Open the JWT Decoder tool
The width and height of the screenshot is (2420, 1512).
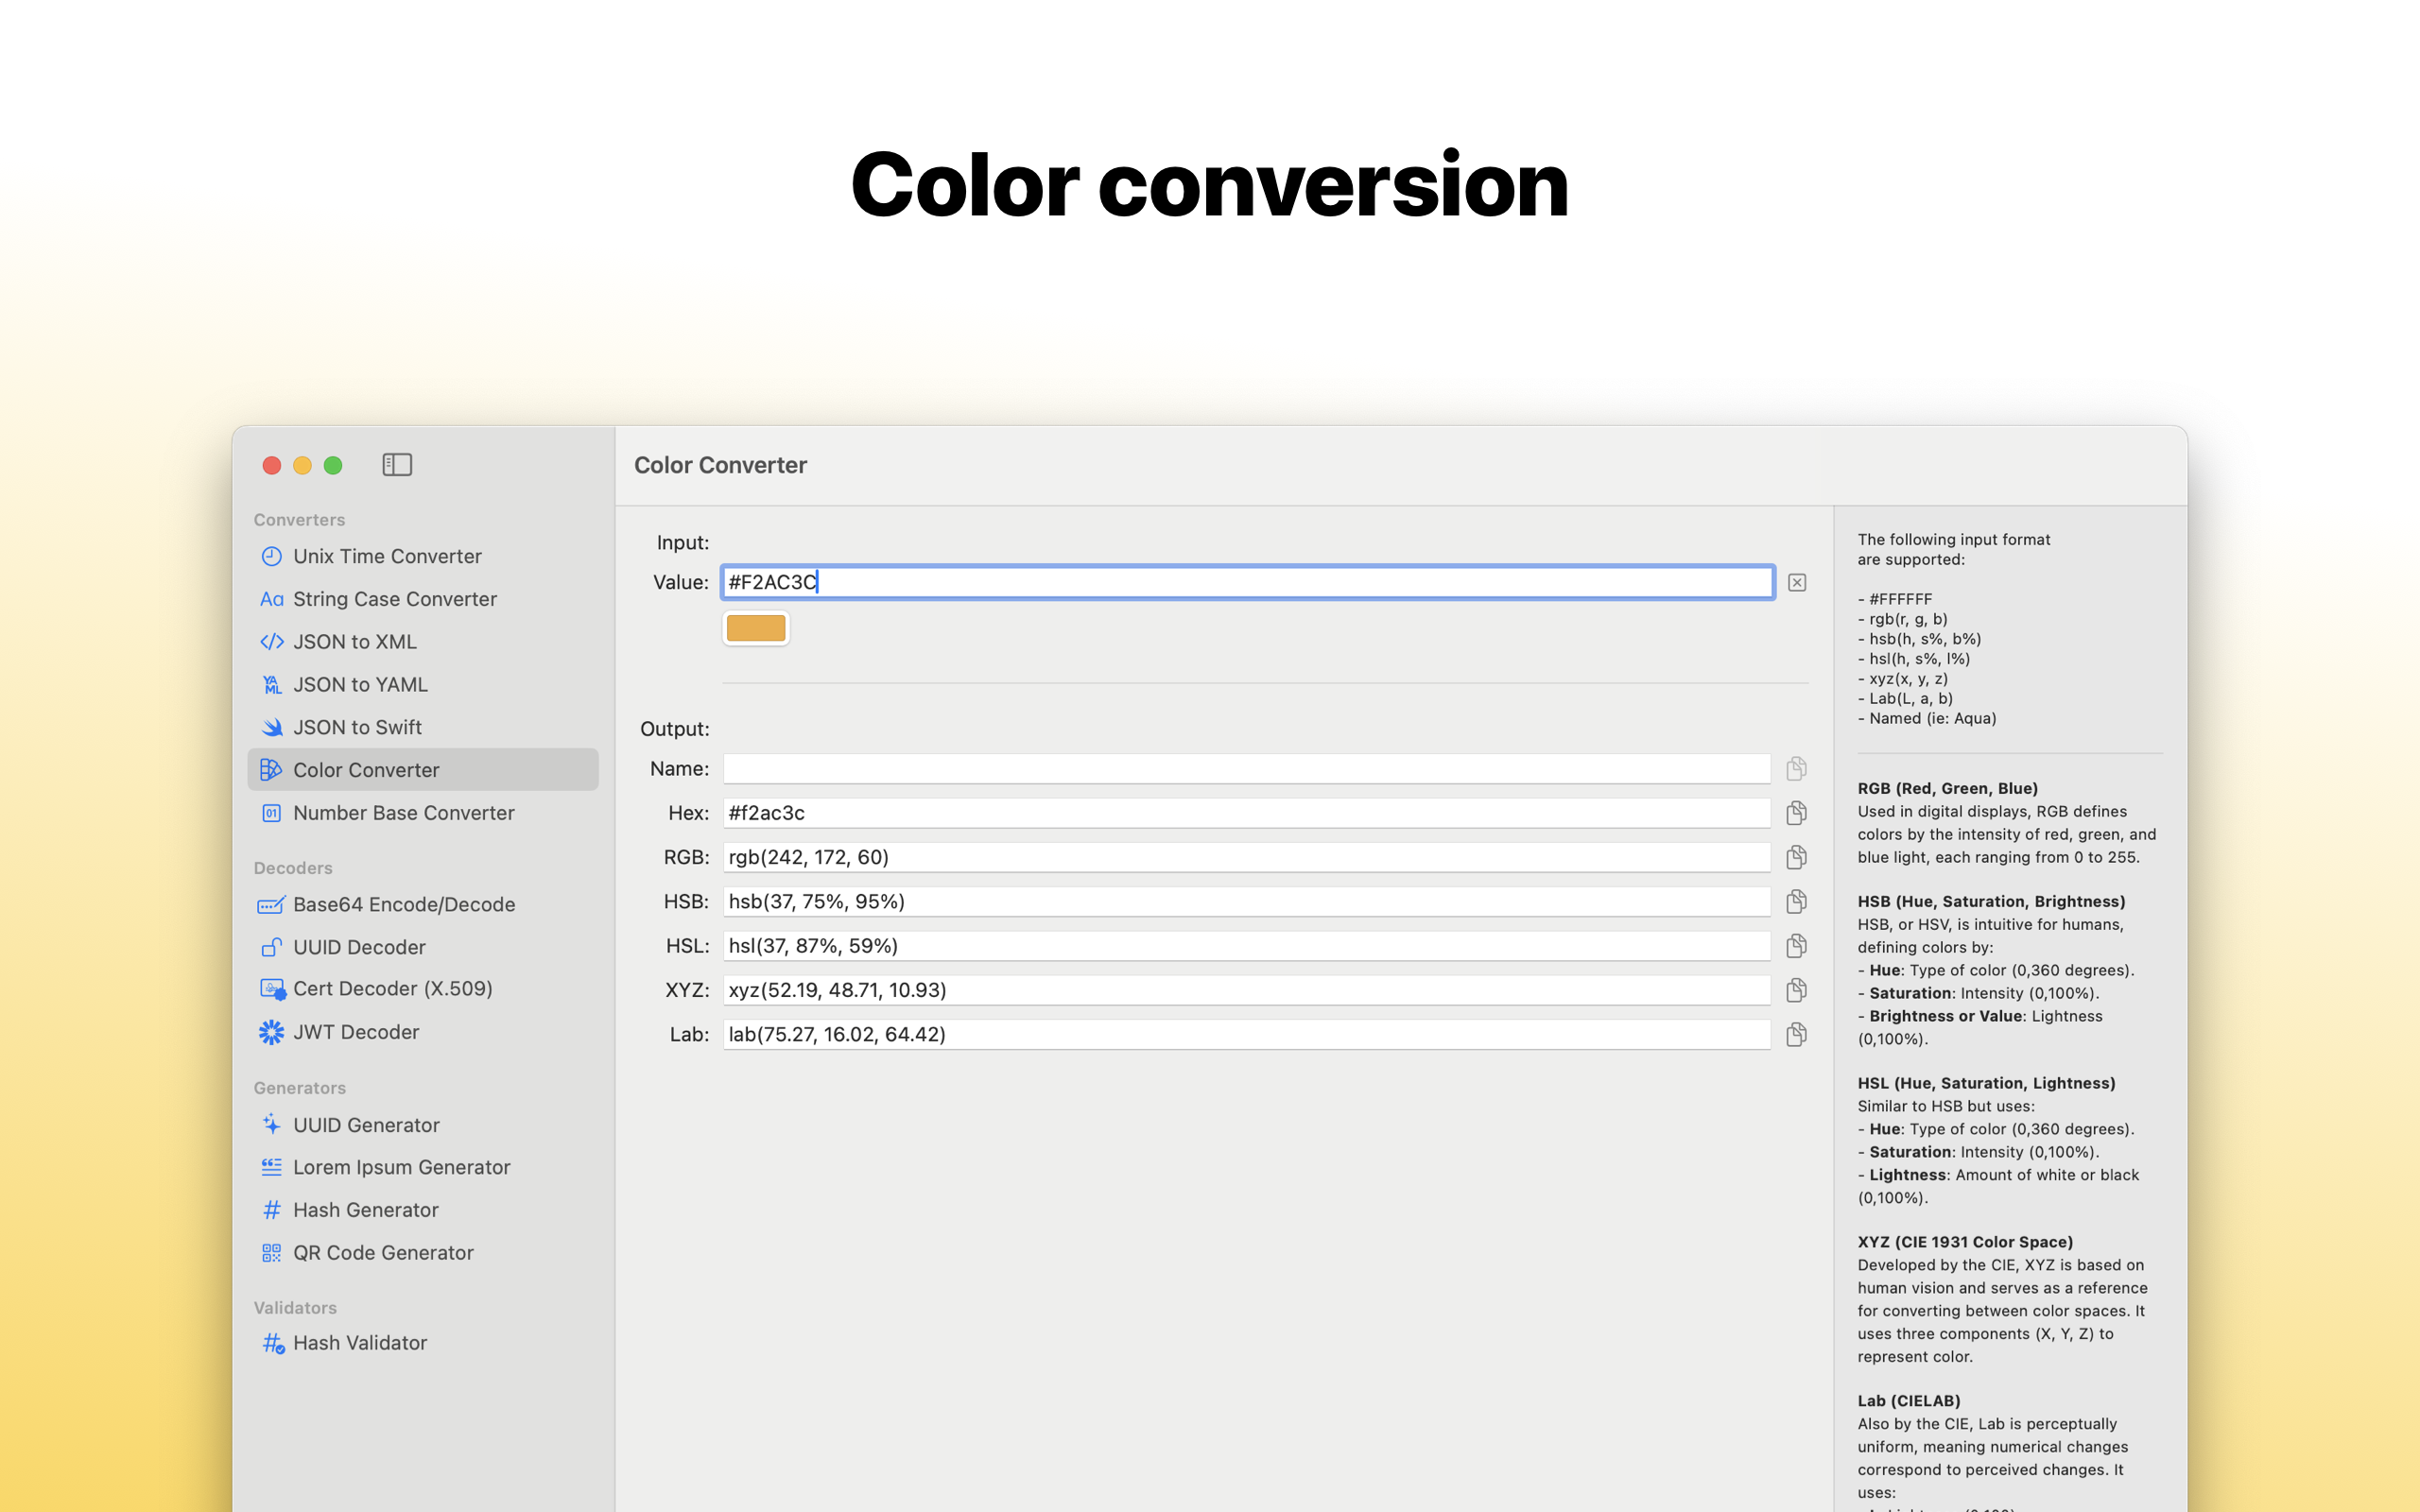point(356,1032)
